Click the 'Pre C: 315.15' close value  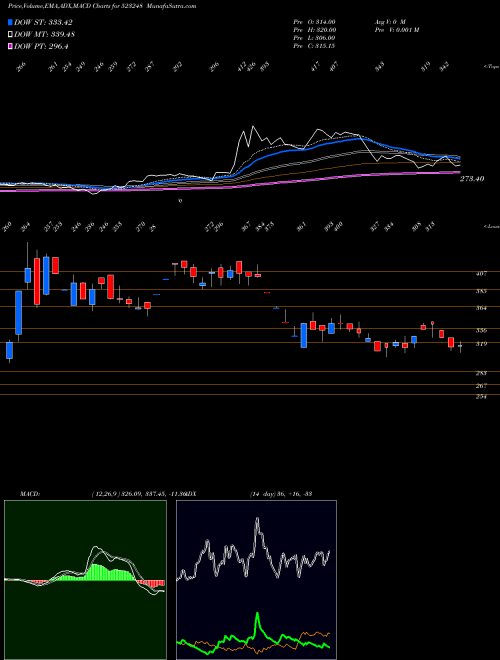[314, 46]
